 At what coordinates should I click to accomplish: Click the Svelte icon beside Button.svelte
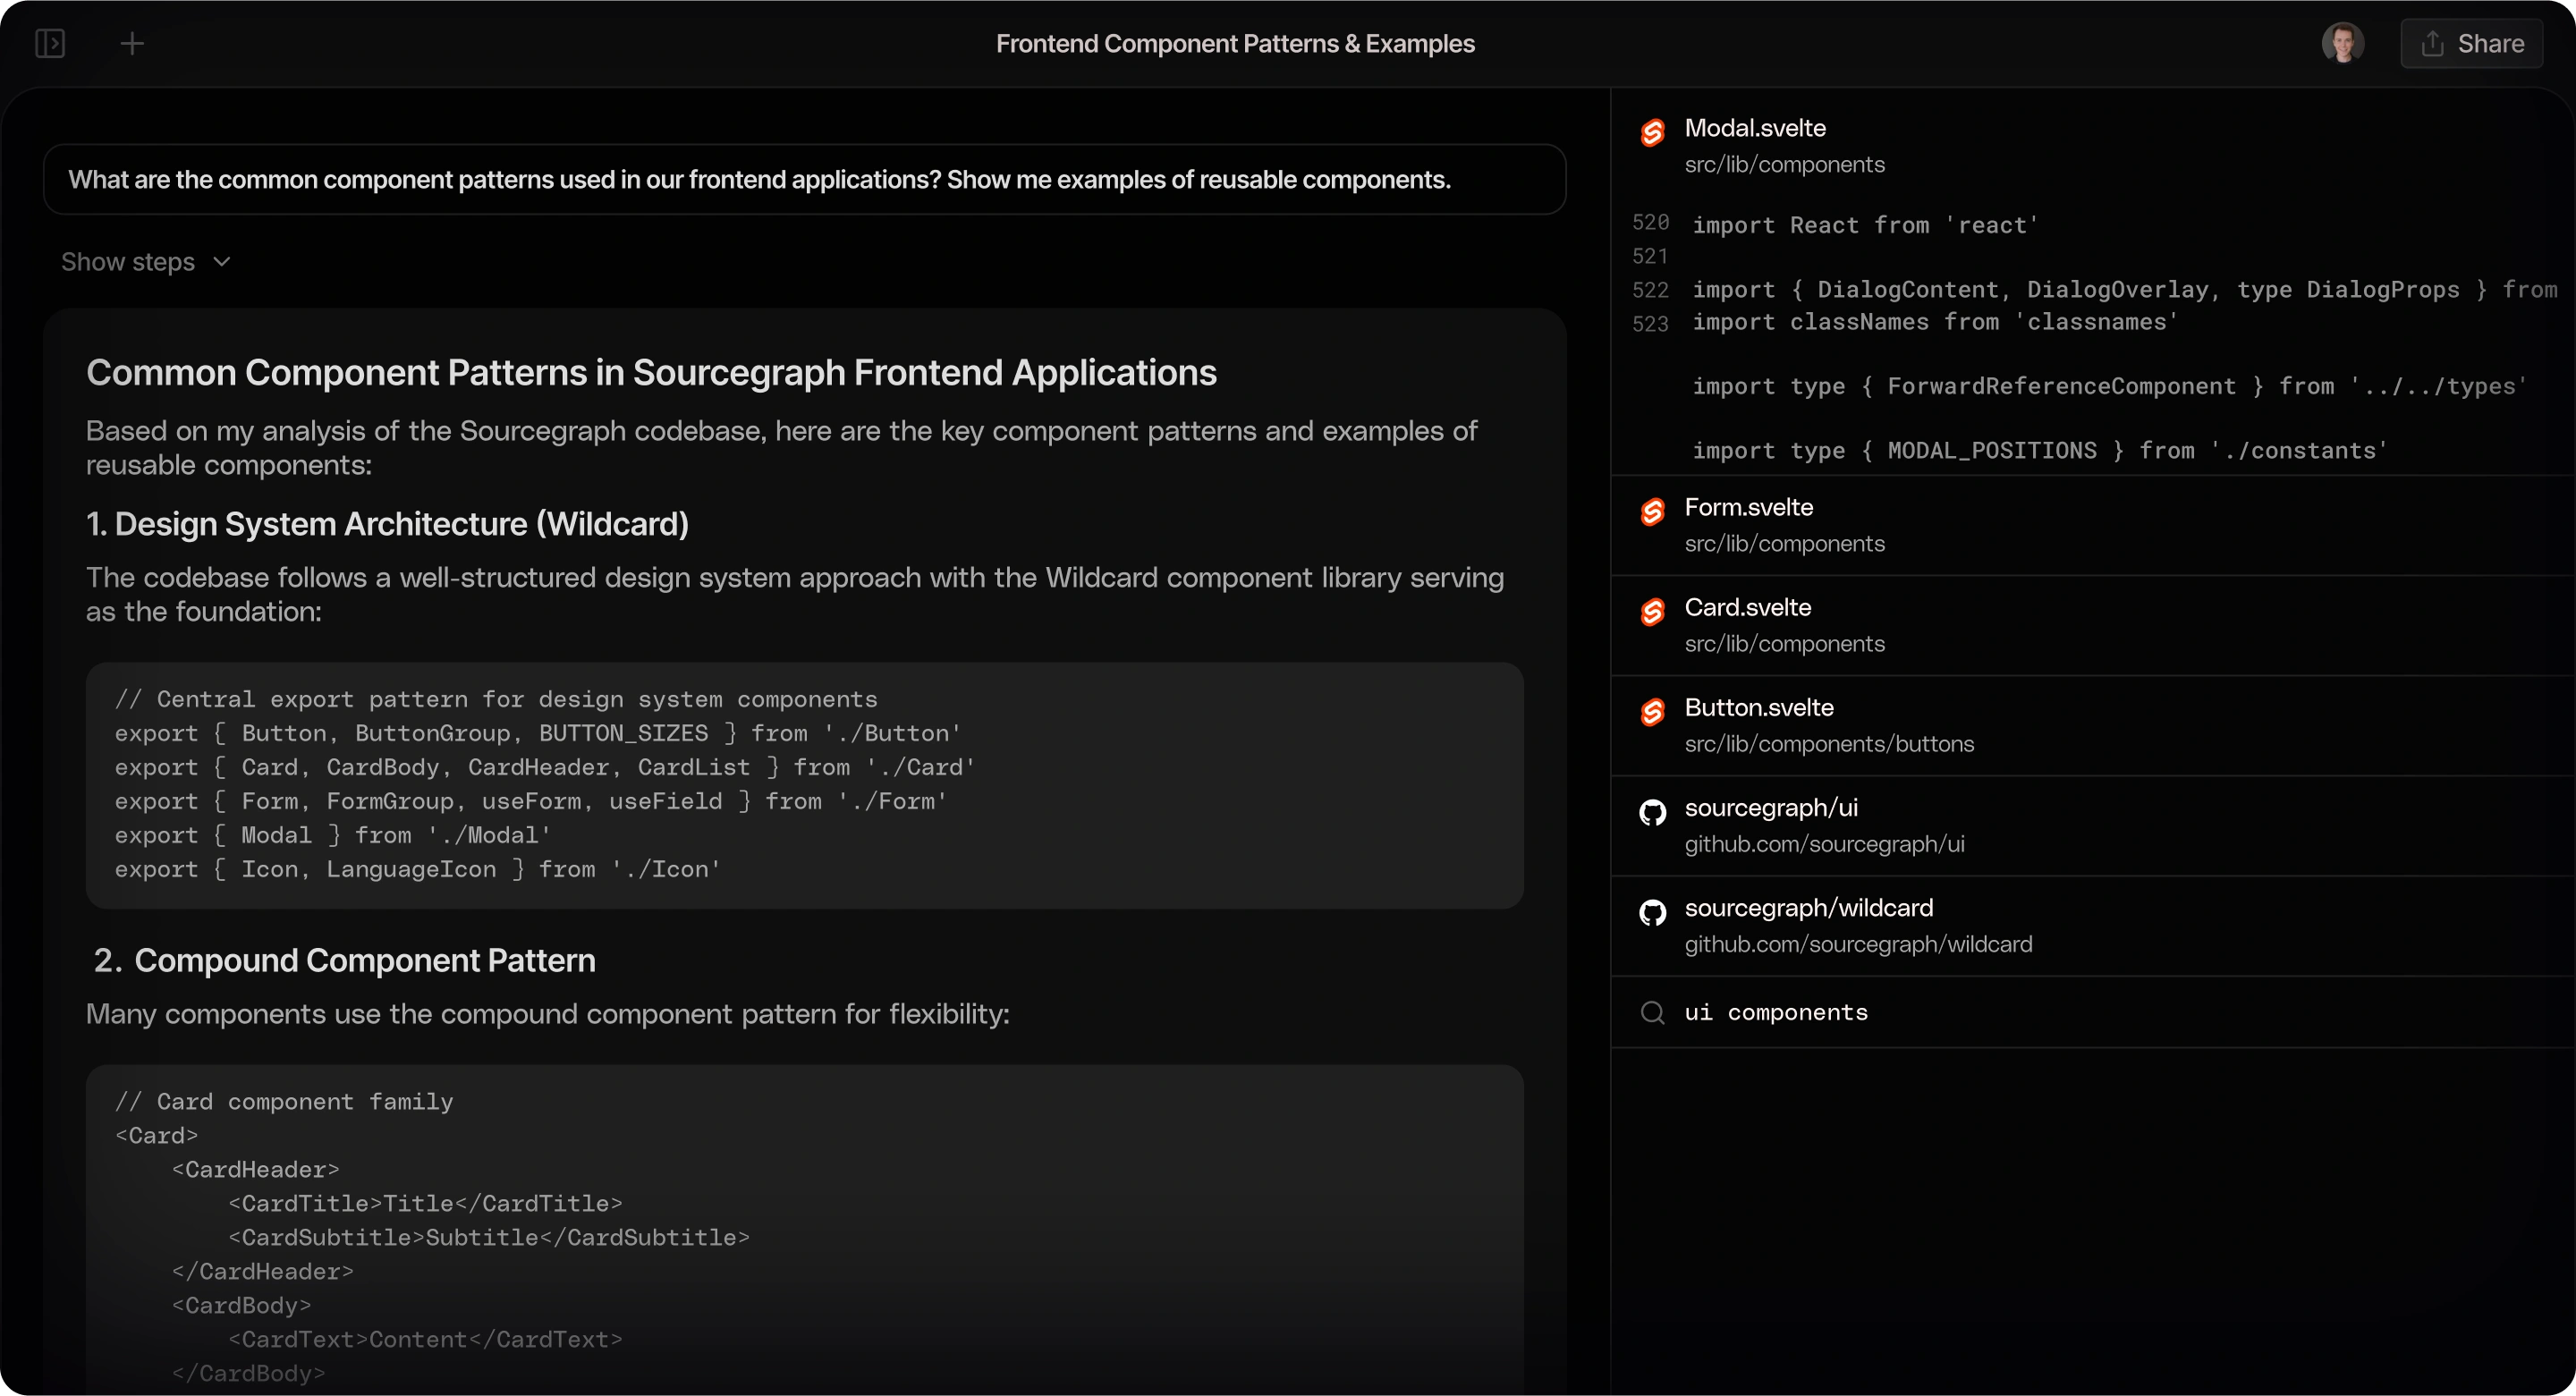click(1653, 711)
